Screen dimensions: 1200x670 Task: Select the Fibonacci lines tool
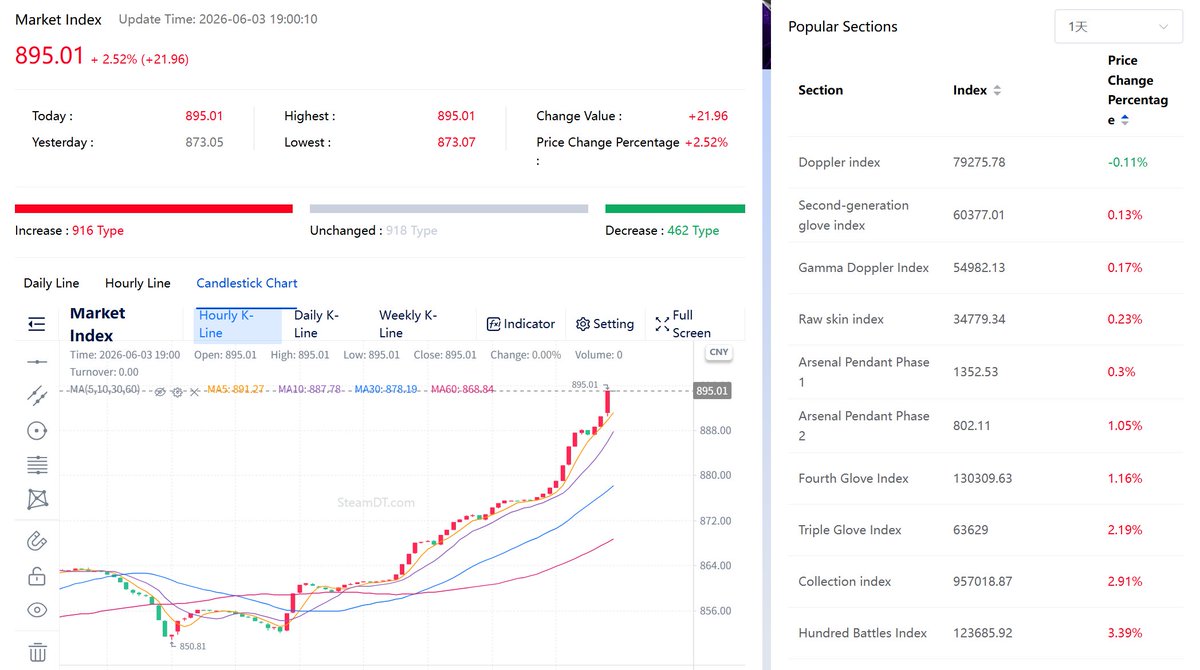pos(37,465)
